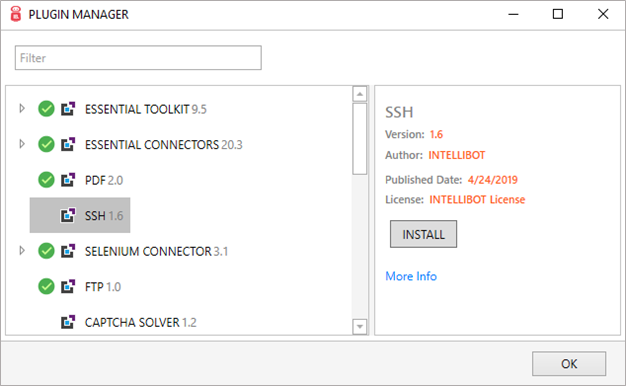Focus the Filter text field
Image resolution: width=626 pixels, height=386 pixels.
(138, 58)
